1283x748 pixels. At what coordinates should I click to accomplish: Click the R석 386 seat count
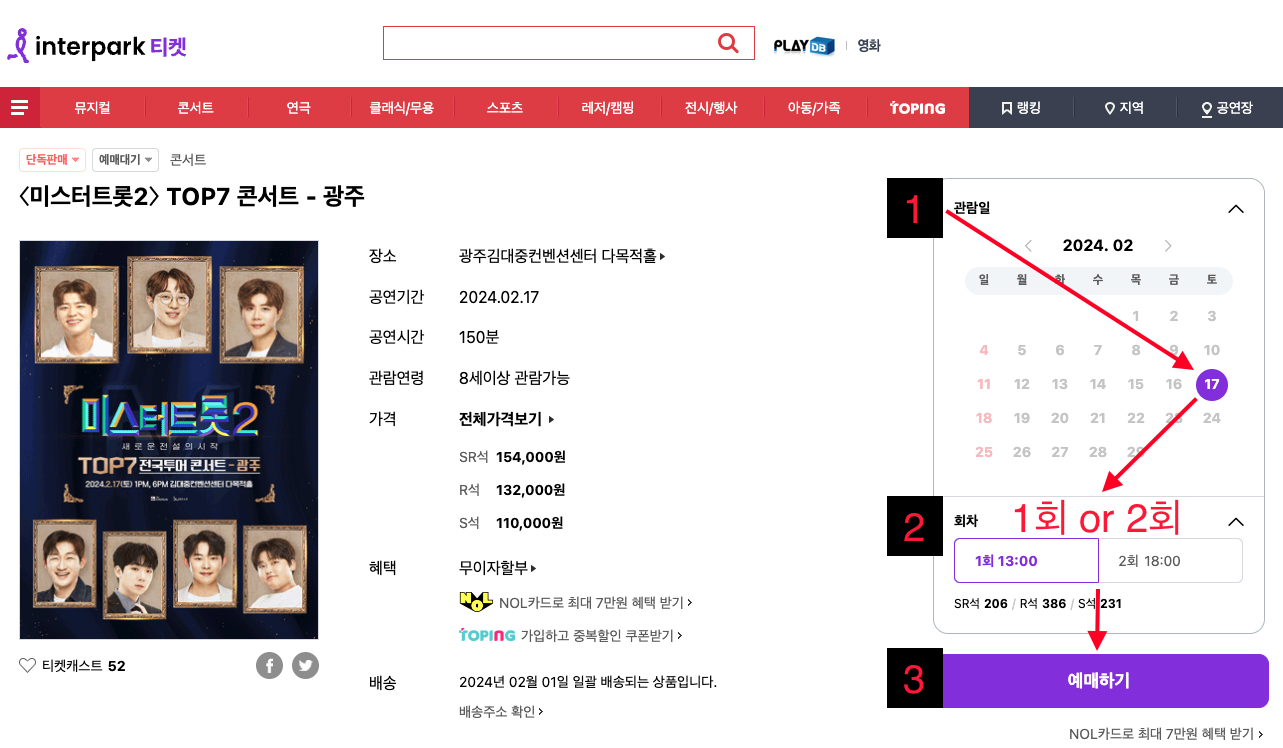coord(1043,604)
